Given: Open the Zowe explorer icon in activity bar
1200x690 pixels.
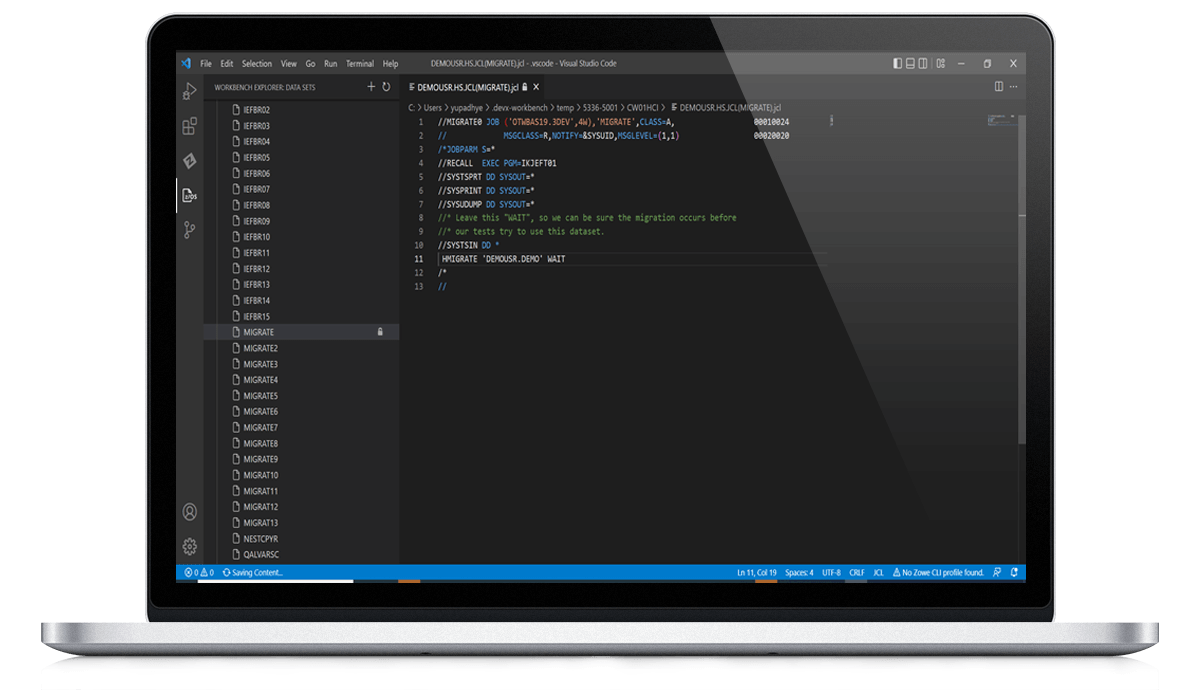Looking at the screenshot, I should (x=189, y=161).
